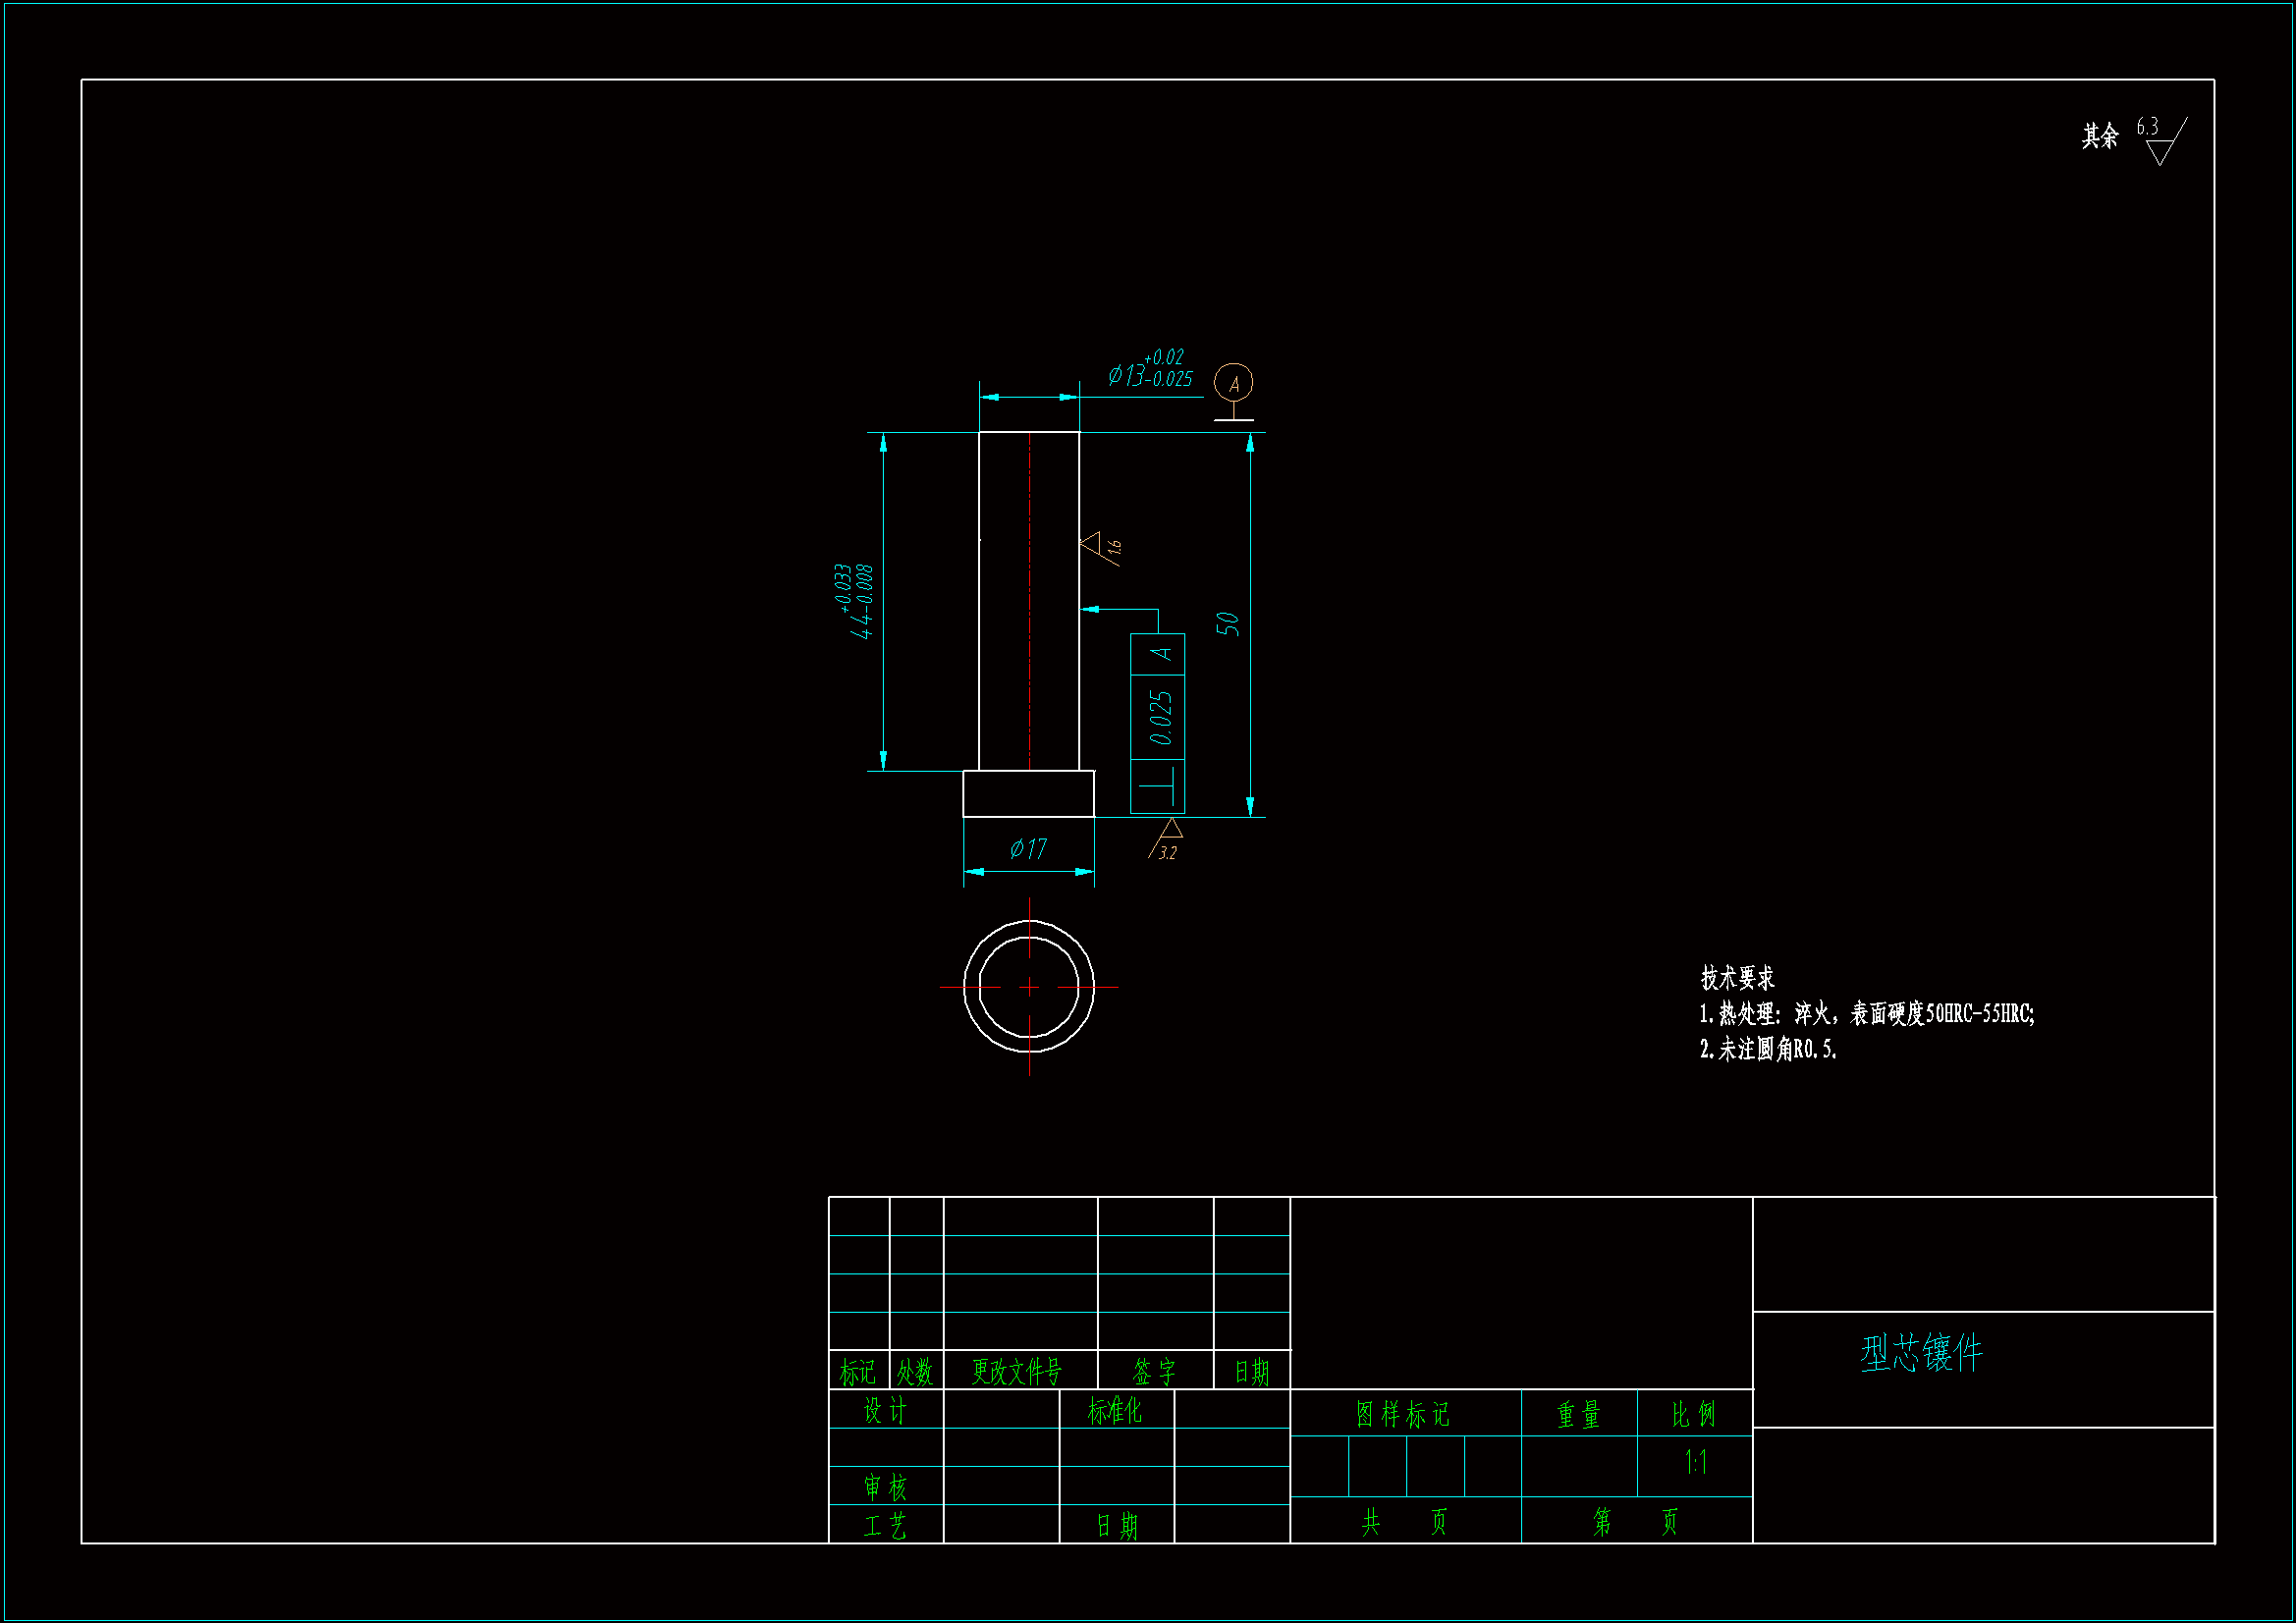
Task: Click the 设计 label in title block
Action: click(884, 1411)
